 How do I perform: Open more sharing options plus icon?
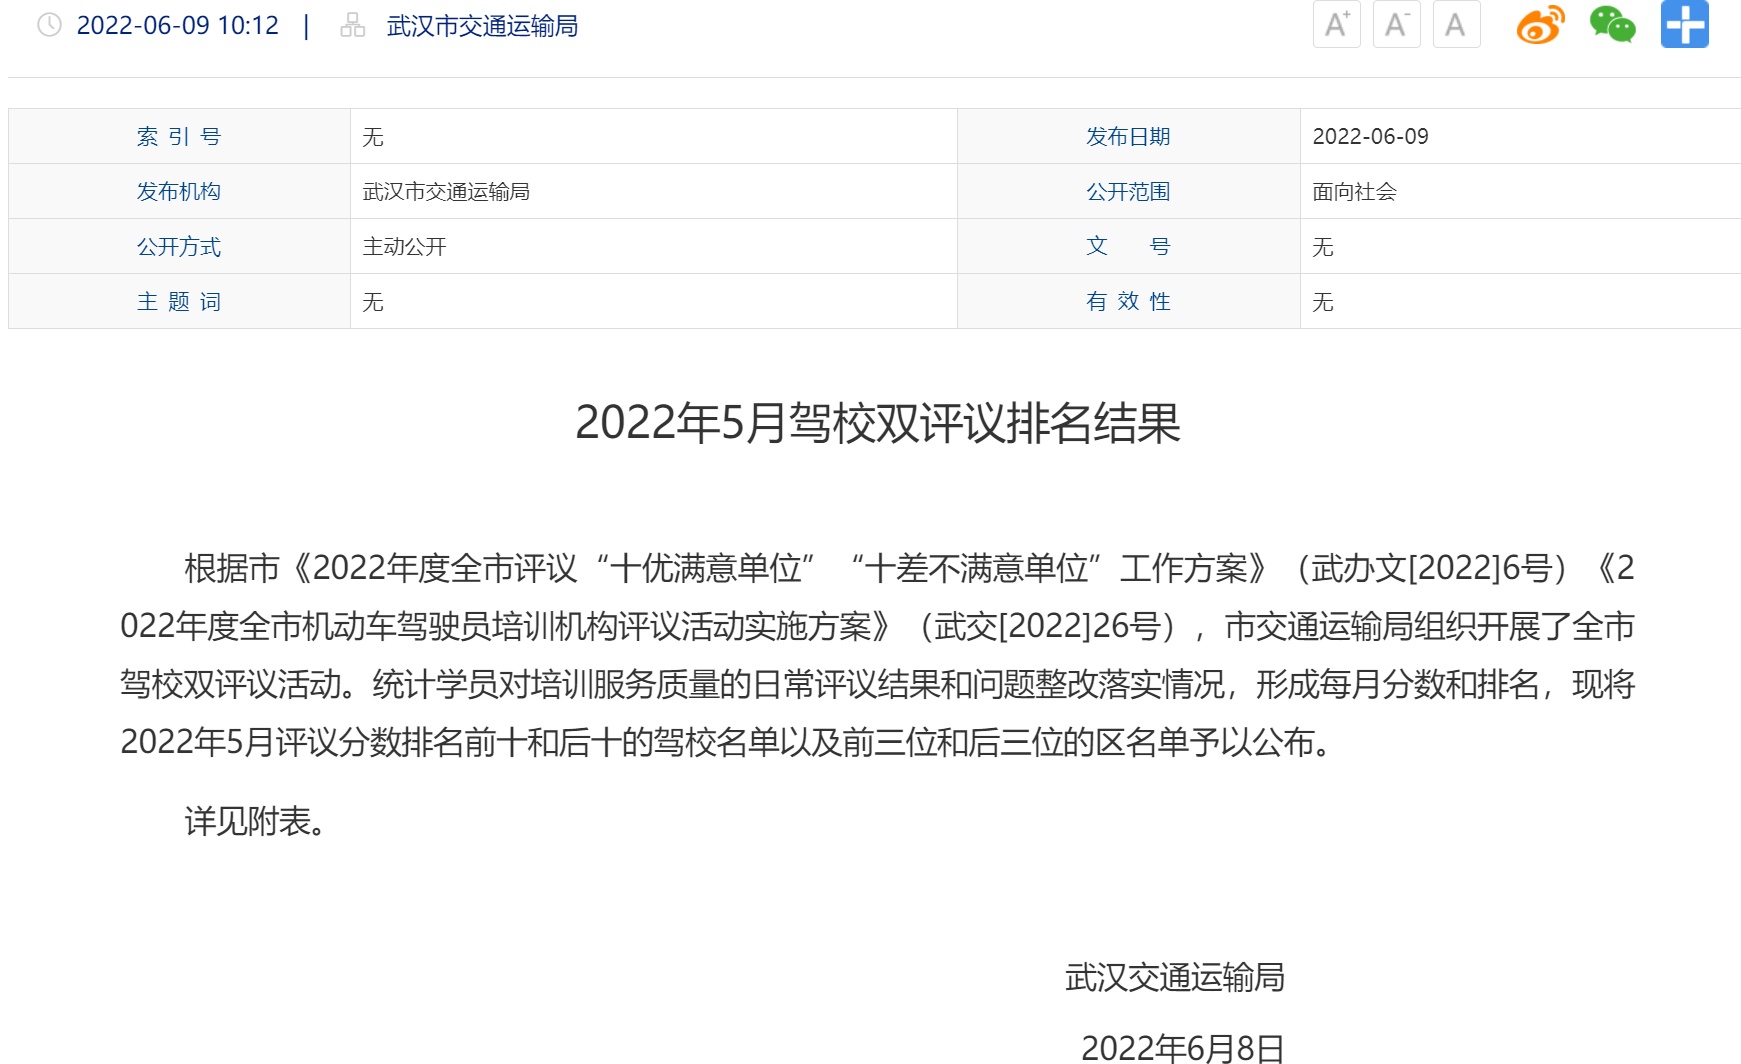(x=1684, y=25)
